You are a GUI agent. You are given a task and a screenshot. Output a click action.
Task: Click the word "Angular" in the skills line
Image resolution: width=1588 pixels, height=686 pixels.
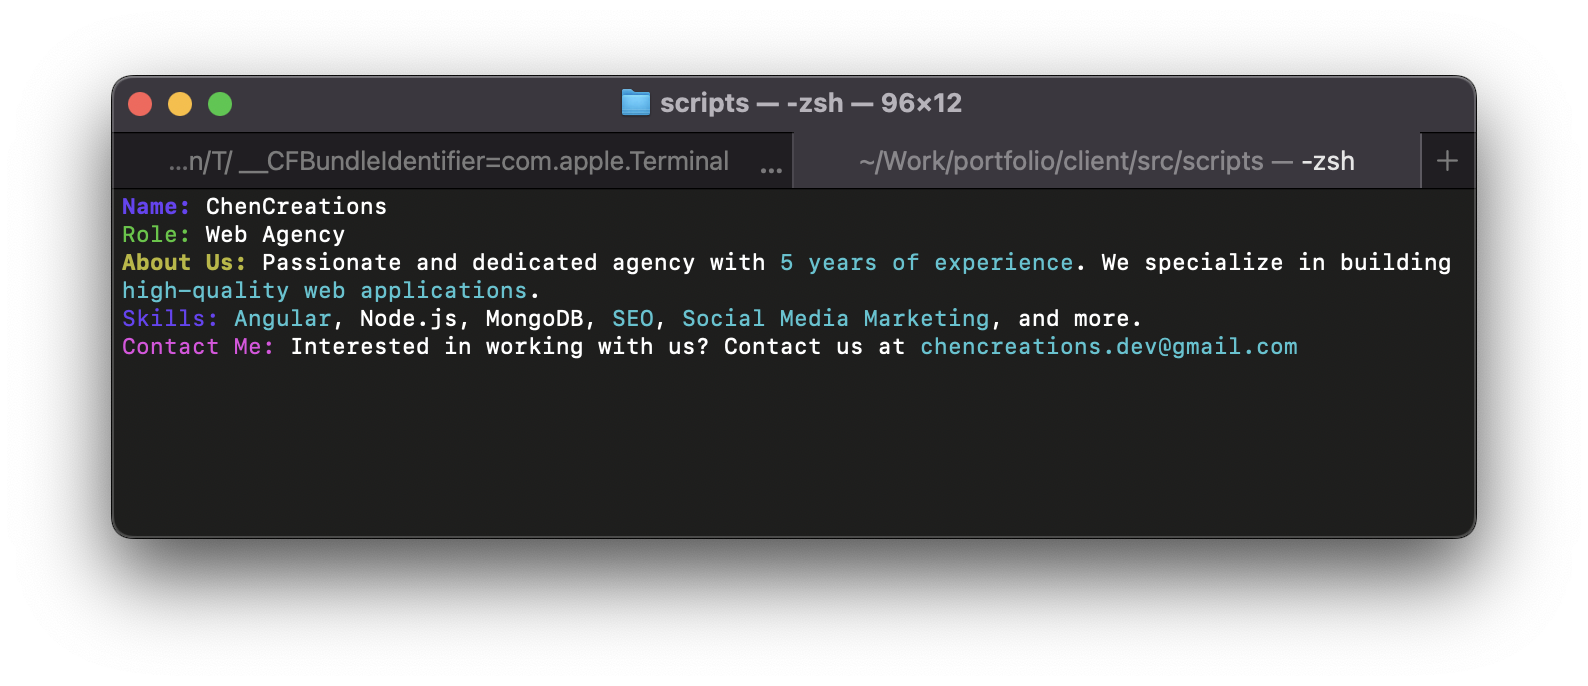pos(282,319)
